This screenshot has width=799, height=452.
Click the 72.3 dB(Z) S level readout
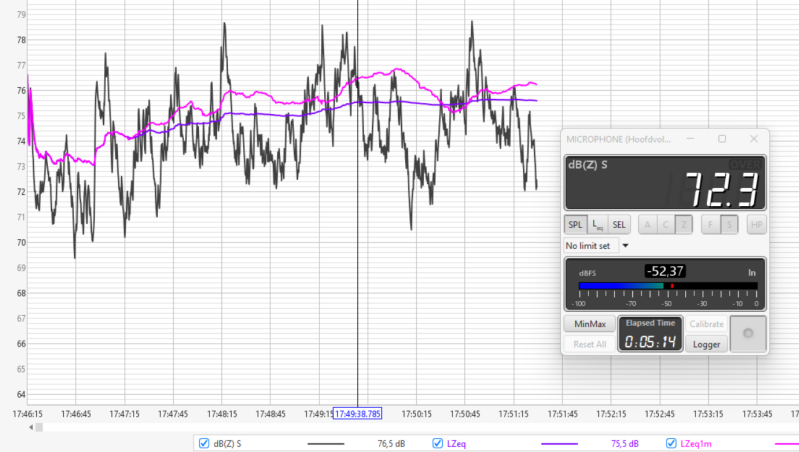pyautogui.click(x=721, y=190)
